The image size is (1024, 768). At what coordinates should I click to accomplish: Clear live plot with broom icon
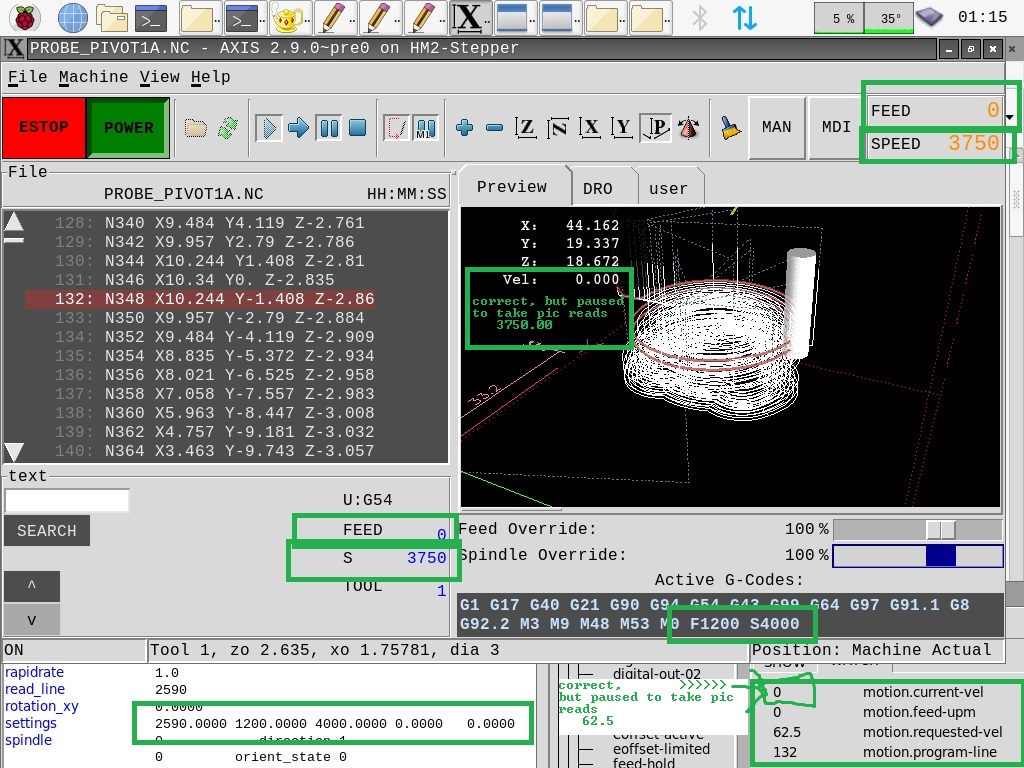point(731,128)
